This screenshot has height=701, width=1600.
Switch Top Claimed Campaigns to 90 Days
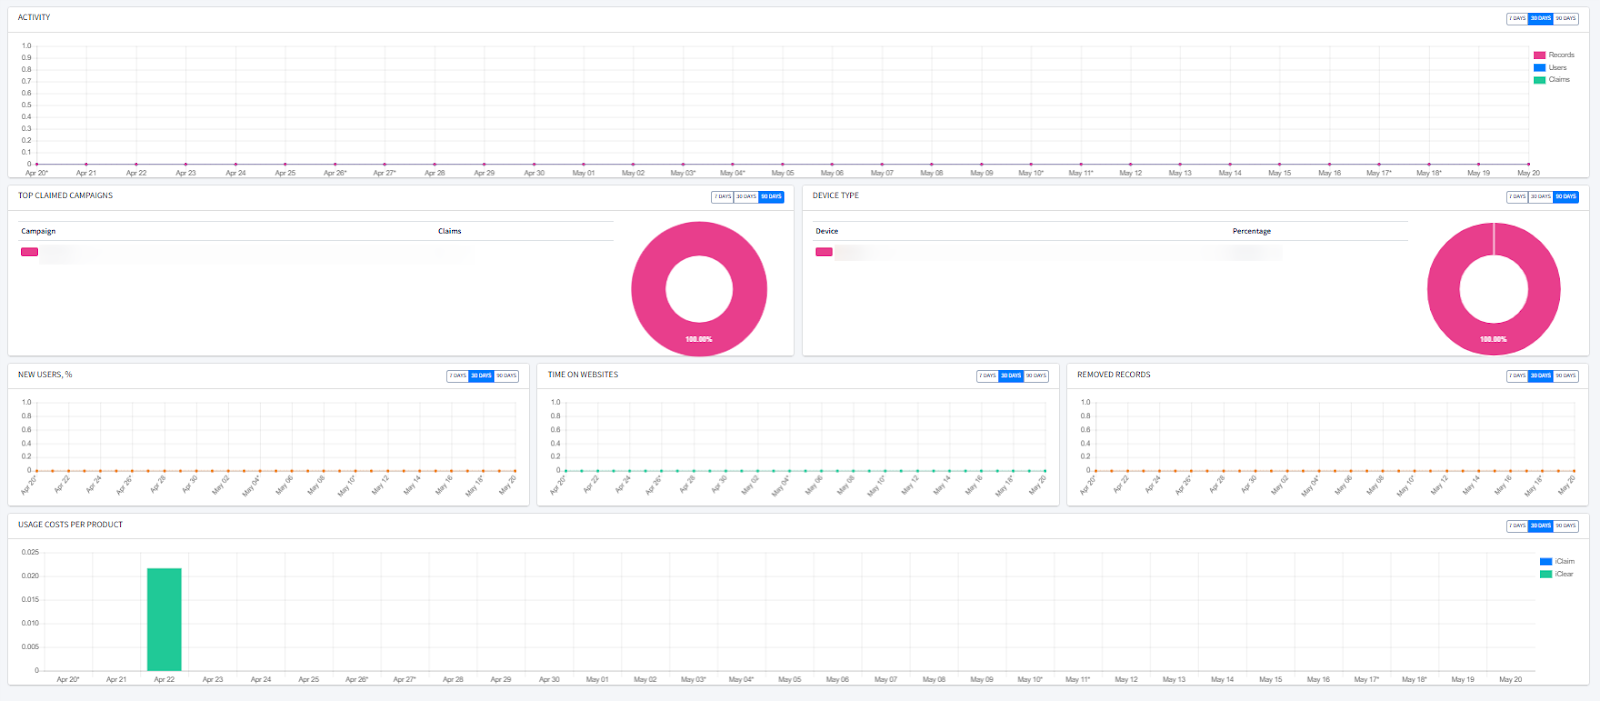click(x=771, y=197)
